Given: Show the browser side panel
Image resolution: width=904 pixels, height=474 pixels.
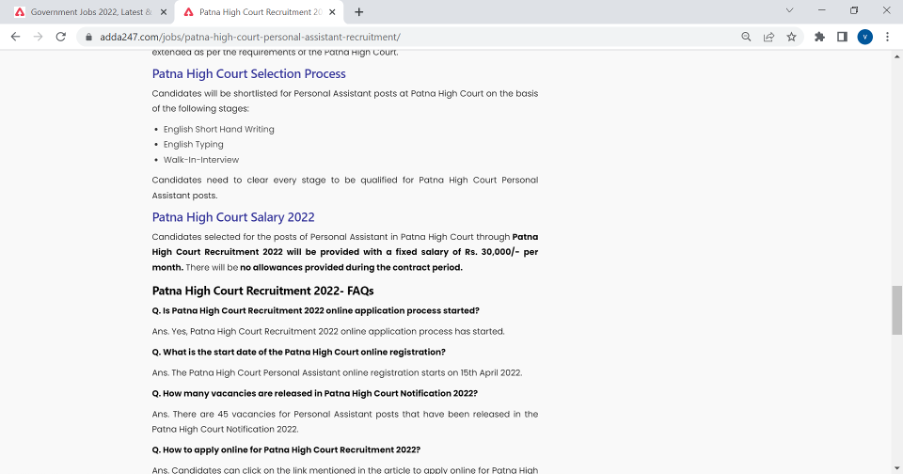Looking at the screenshot, I should [842, 37].
